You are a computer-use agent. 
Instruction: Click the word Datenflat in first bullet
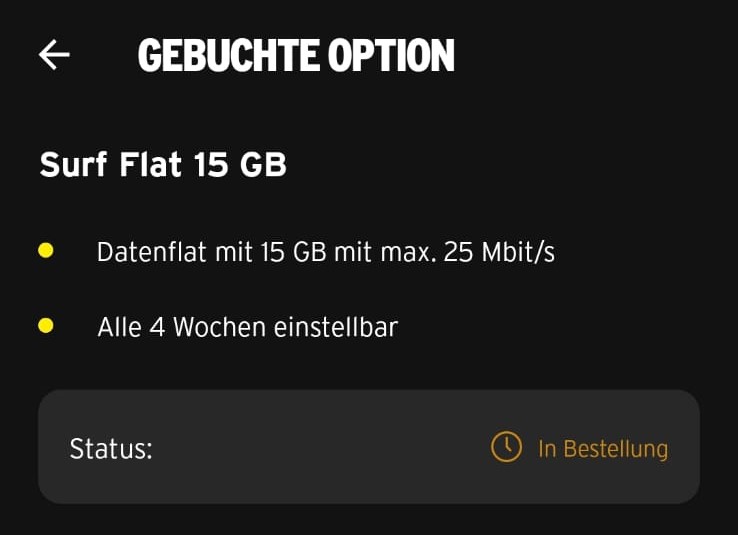pos(152,252)
